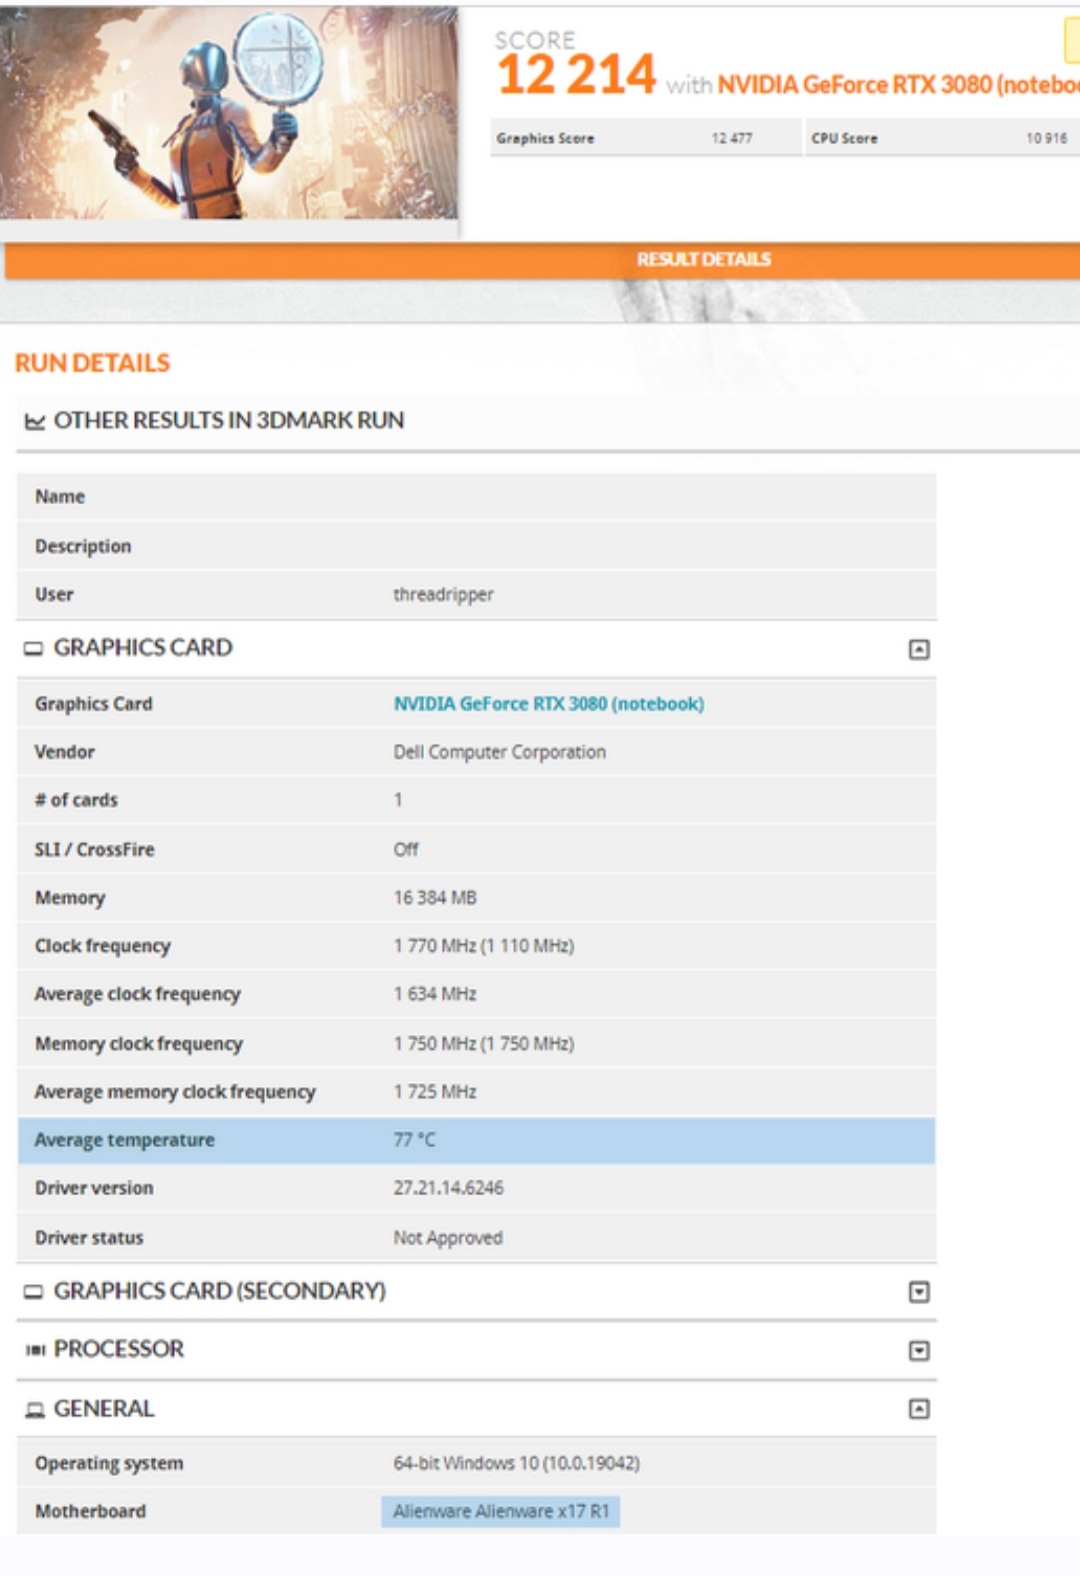
Task: Click the CPU Score box
Action: tap(938, 138)
